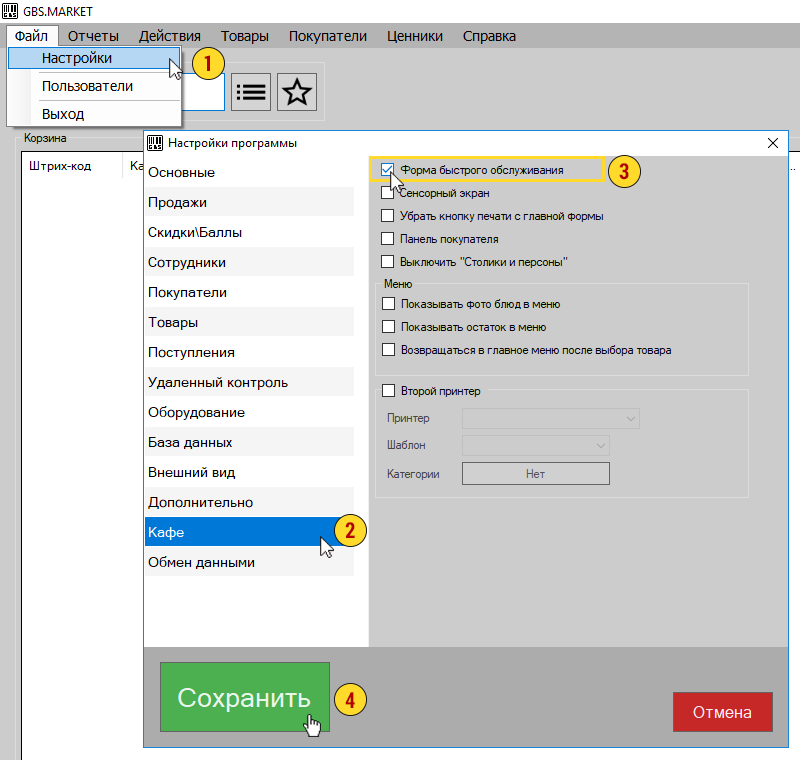Check Возвращаться в главное меню после выбора товара
Image resolution: width=800 pixels, height=760 pixels.
pyautogui.click(x=388, y=350)
